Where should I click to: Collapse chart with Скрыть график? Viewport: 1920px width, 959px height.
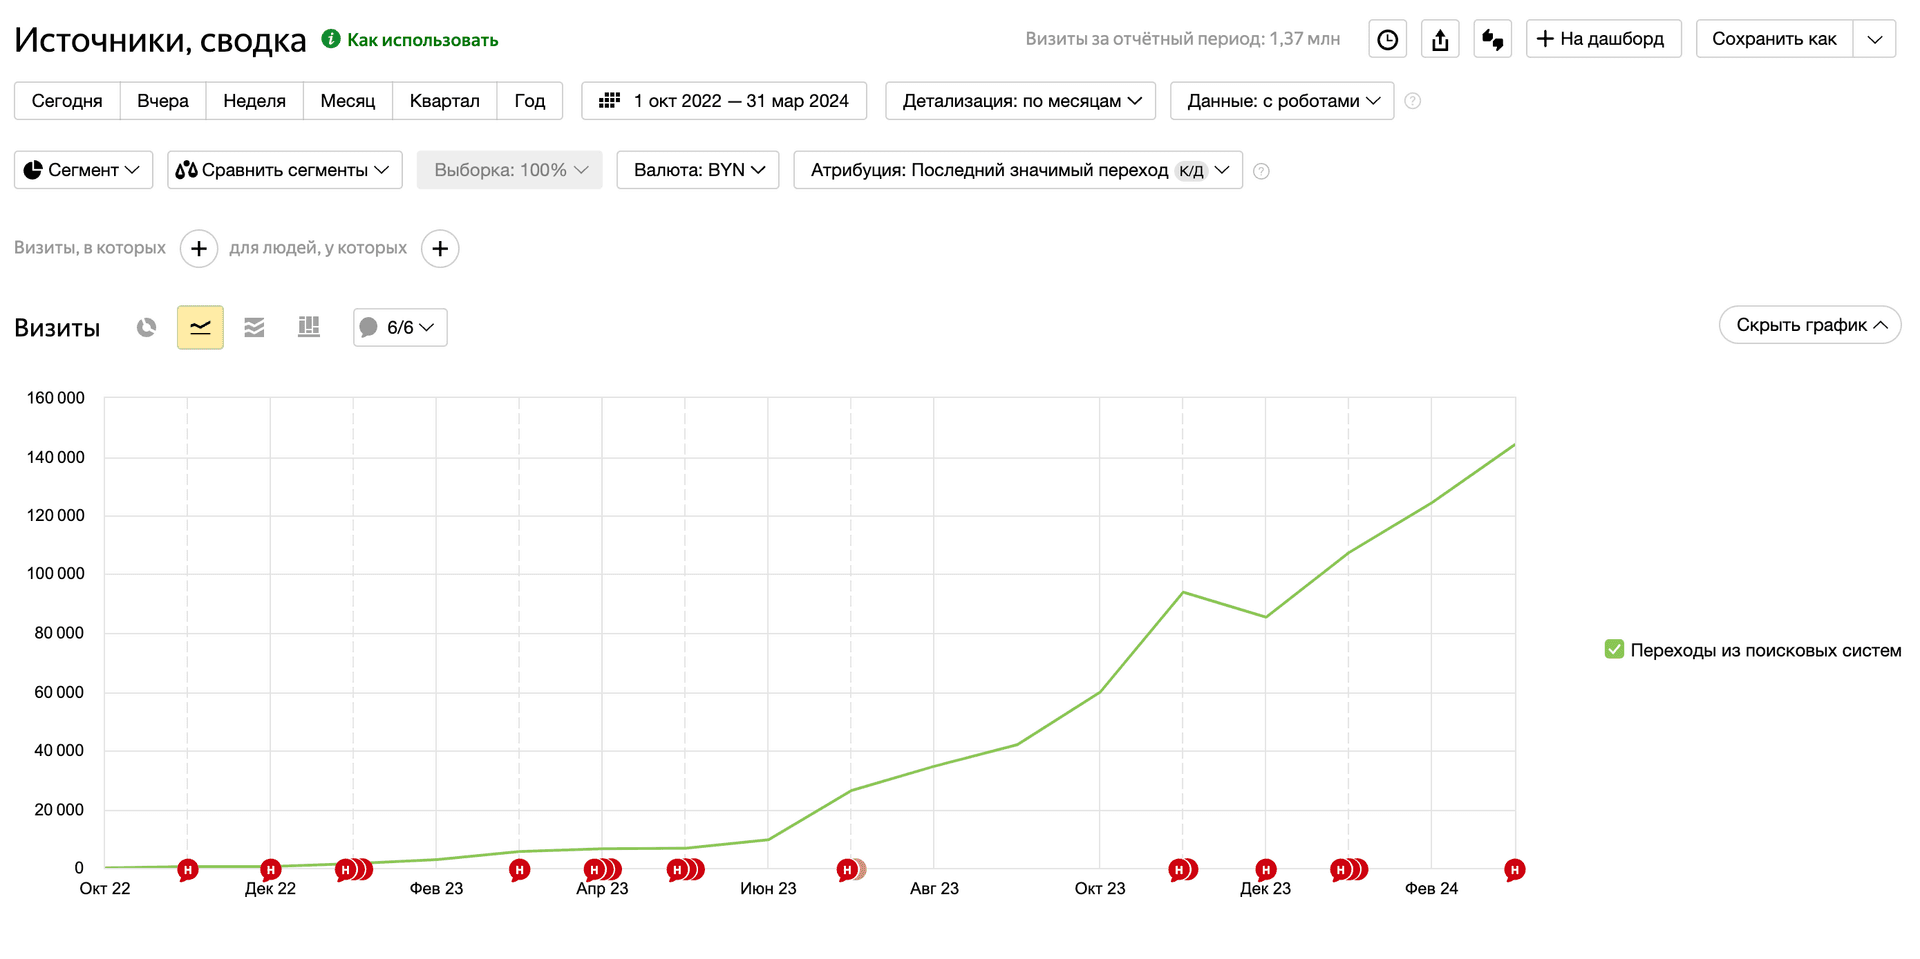(1810, 325)
